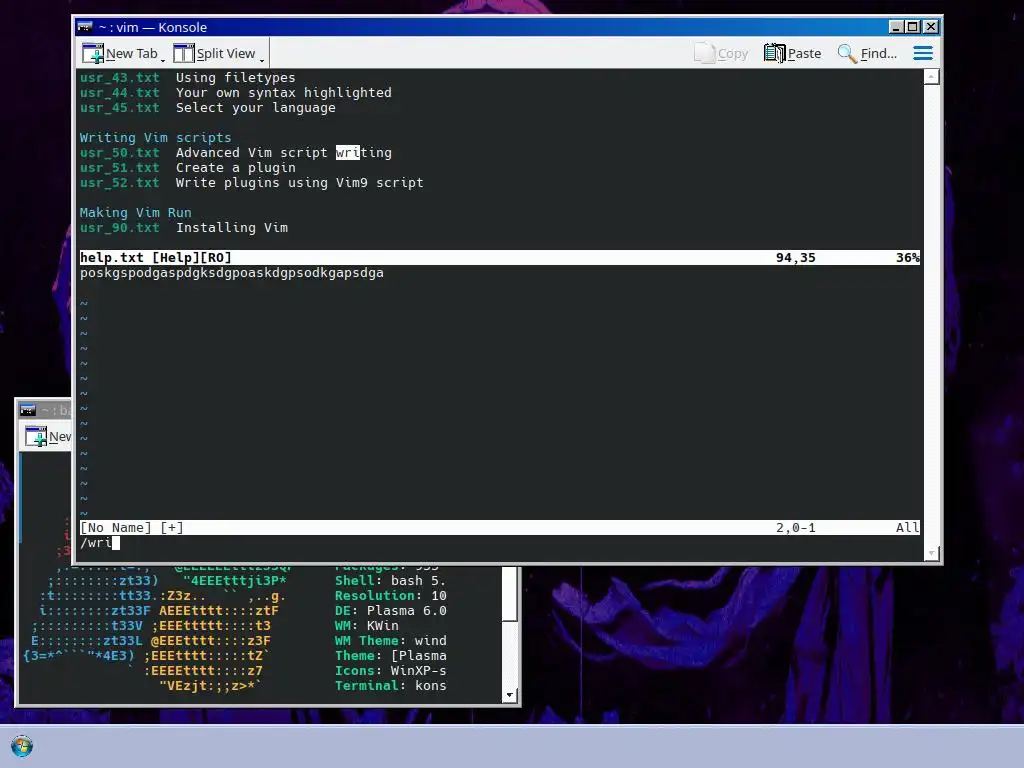Click the usr_45.txt help link
The height and width of the screenshot is (768, 1024).
click(120, 108)
